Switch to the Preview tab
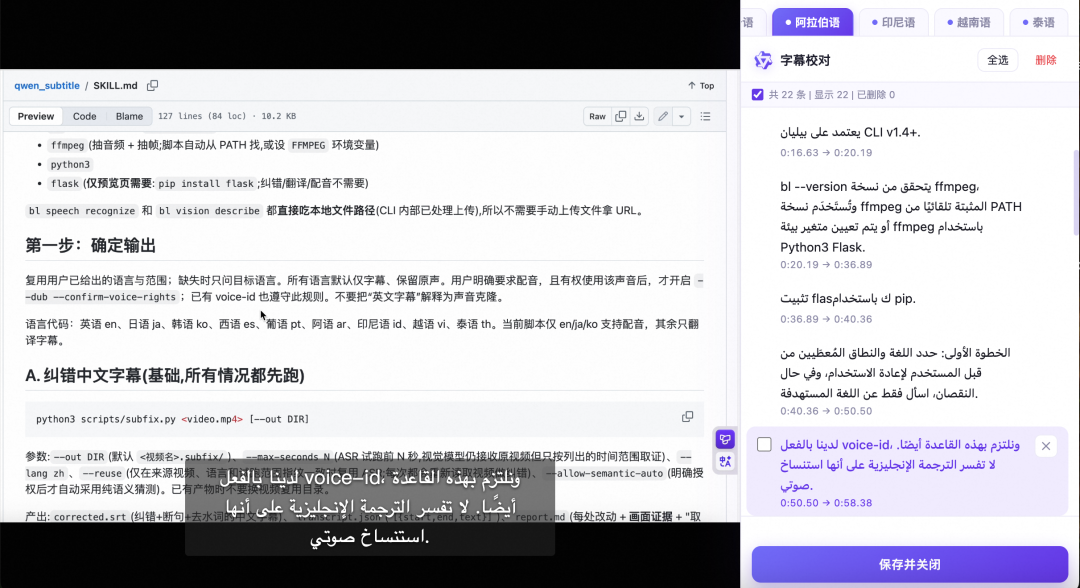This screenshot has height=588, width=1080. click(x=36, y=116)
